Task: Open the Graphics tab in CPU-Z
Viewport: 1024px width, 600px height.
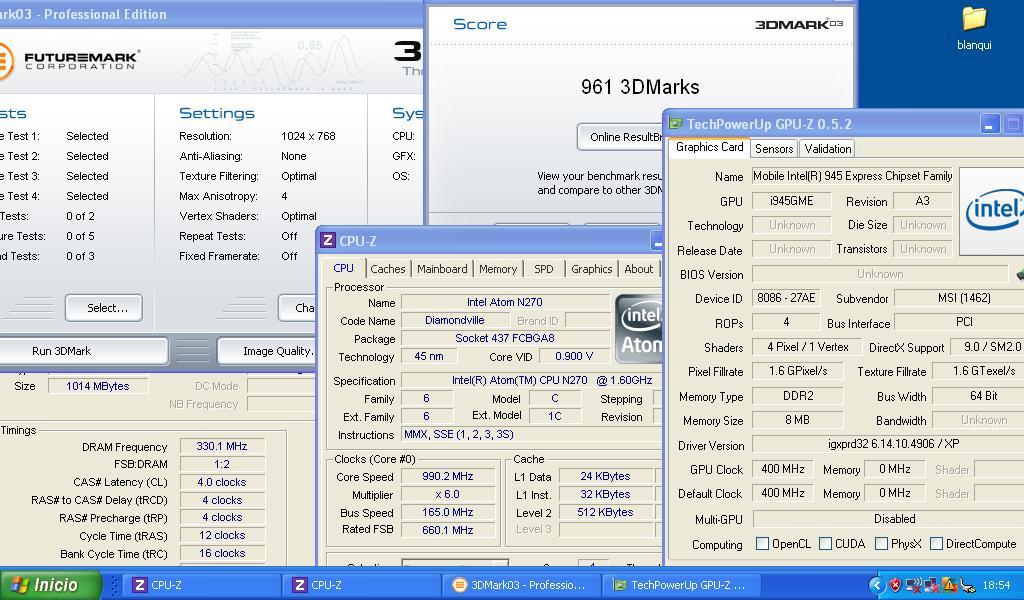Action: coord(592,269)
